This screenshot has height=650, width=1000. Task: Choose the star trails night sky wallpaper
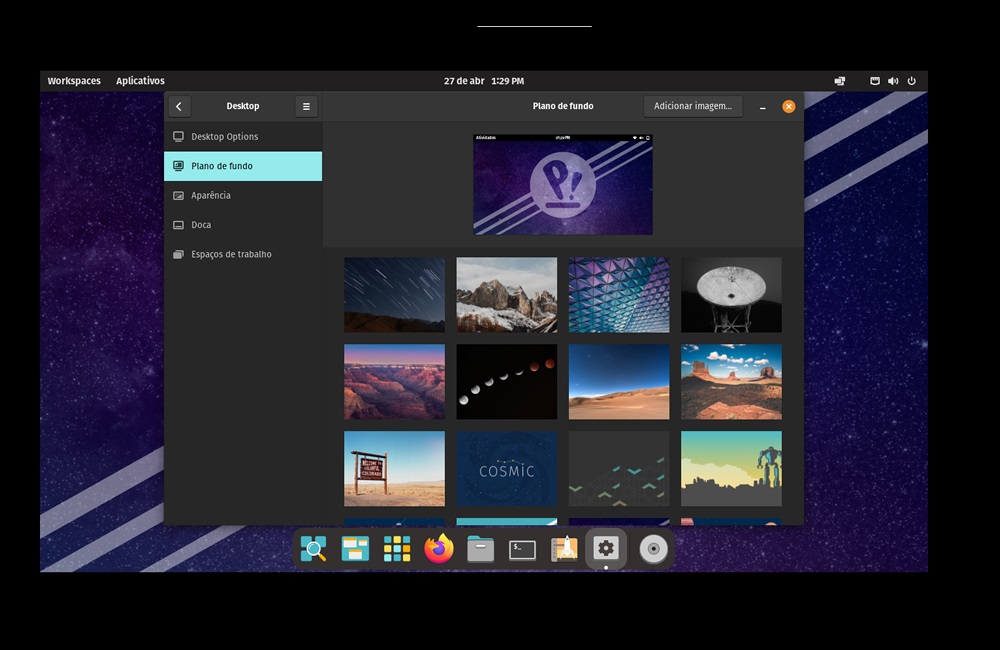394,295
